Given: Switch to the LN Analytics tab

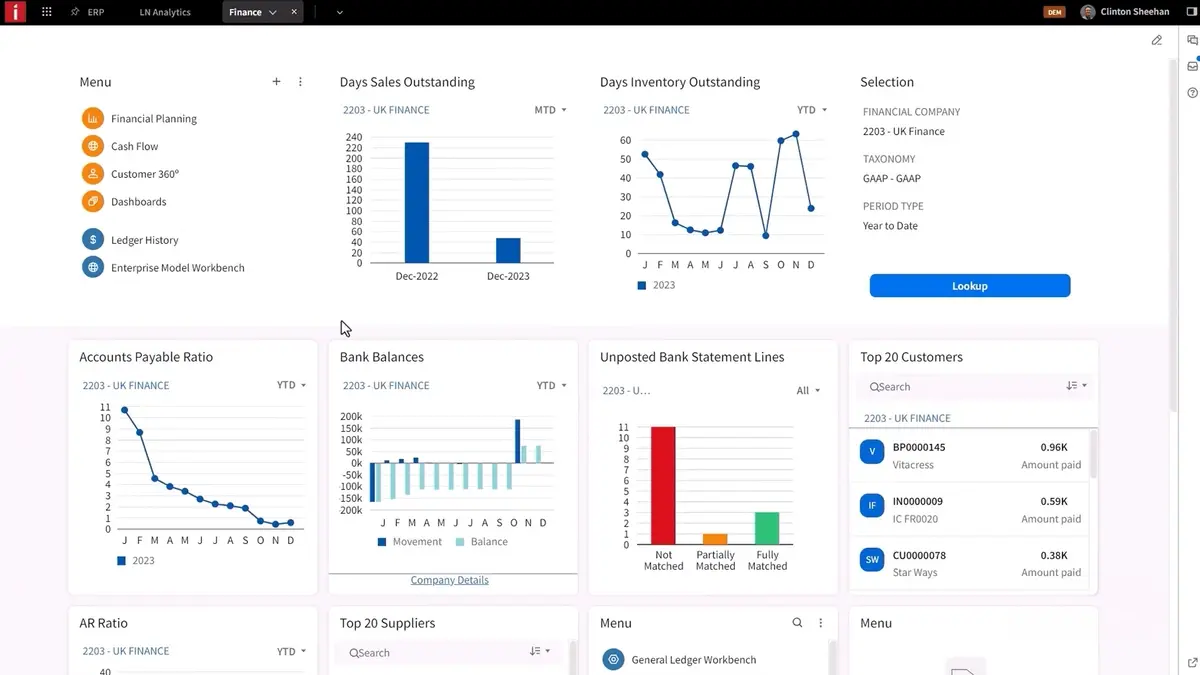Looking at the screenshot, I should 165,12.
